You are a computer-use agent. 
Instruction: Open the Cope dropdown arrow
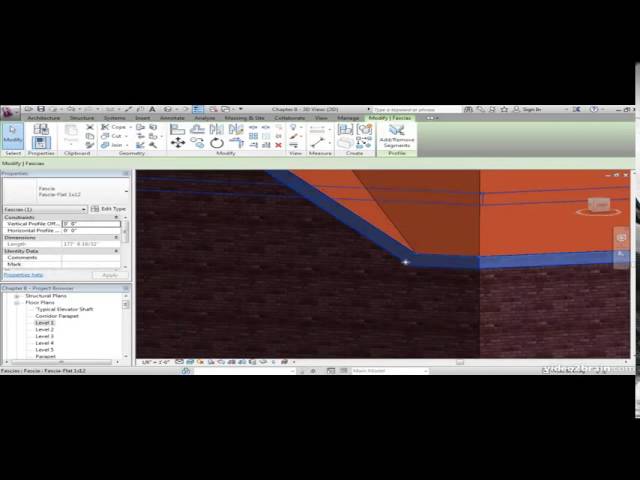point(130,127)
